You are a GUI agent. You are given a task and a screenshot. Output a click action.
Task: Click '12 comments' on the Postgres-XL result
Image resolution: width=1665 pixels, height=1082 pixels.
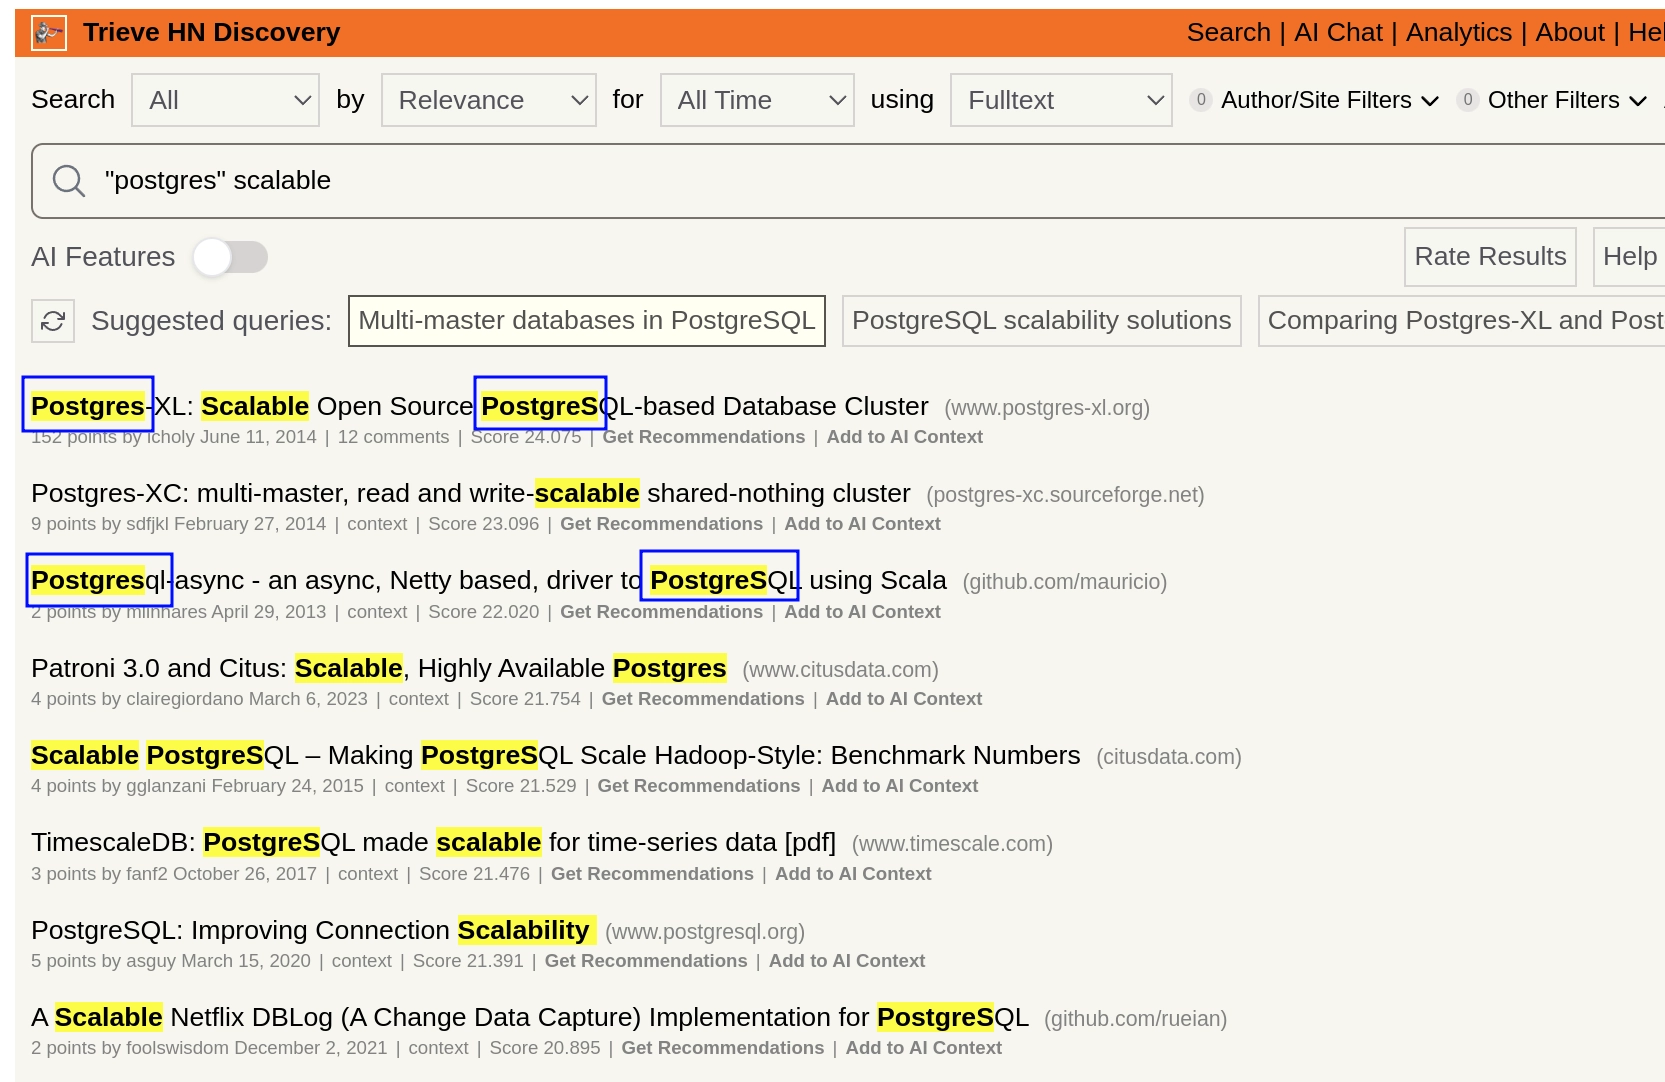coord(393,437)
